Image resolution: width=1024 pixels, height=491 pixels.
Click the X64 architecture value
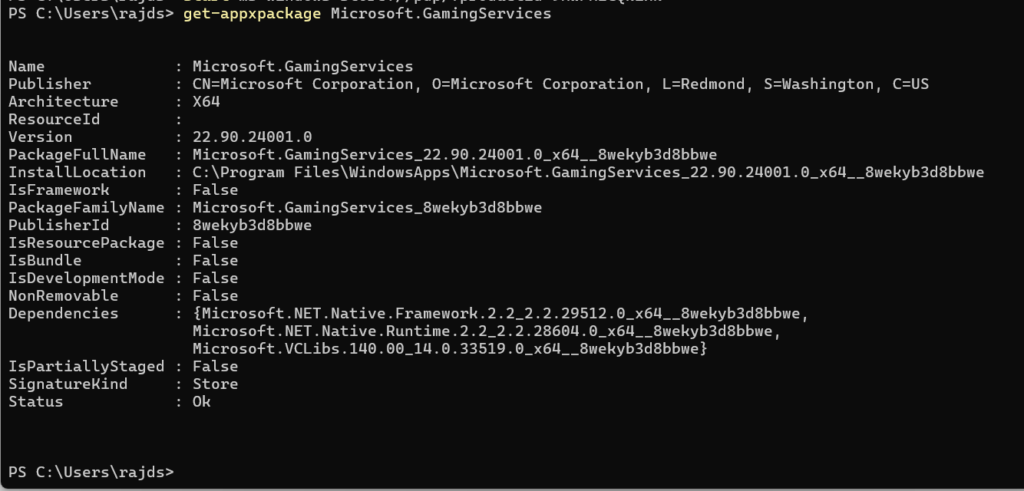point(207,101)
